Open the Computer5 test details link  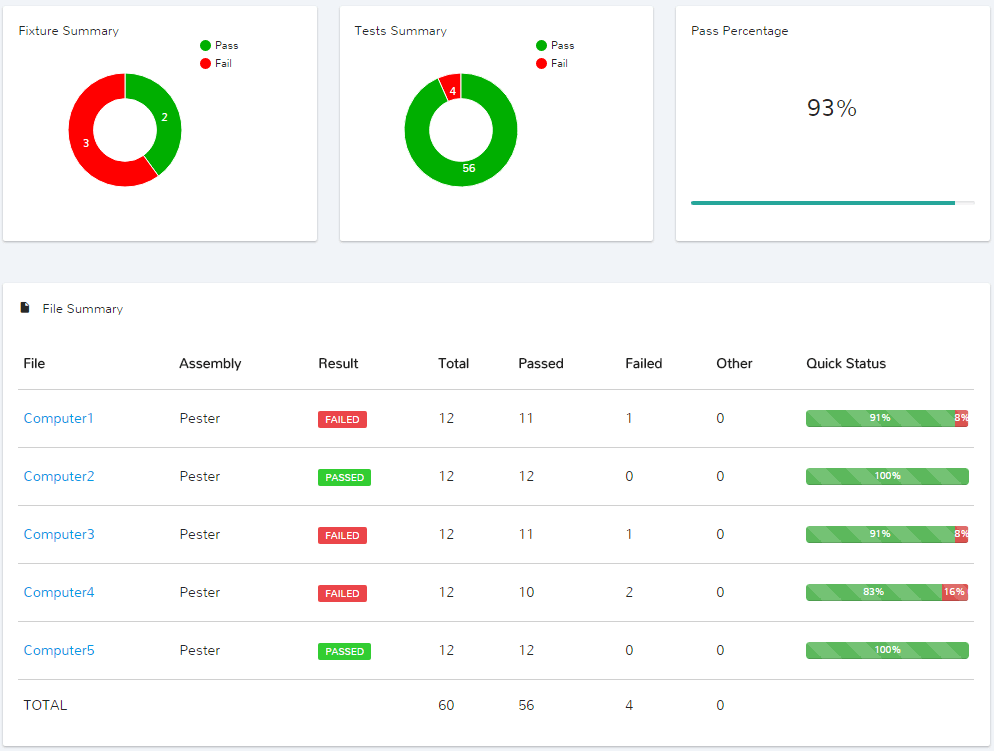coord(58,650)
